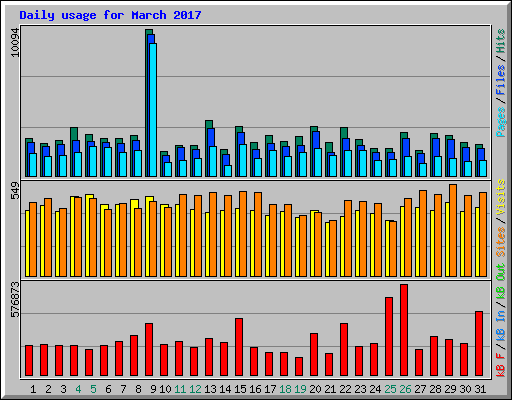Click day 5 weekend label on x-axis
This screenshot has height=400, width=512.
point(93,389)
